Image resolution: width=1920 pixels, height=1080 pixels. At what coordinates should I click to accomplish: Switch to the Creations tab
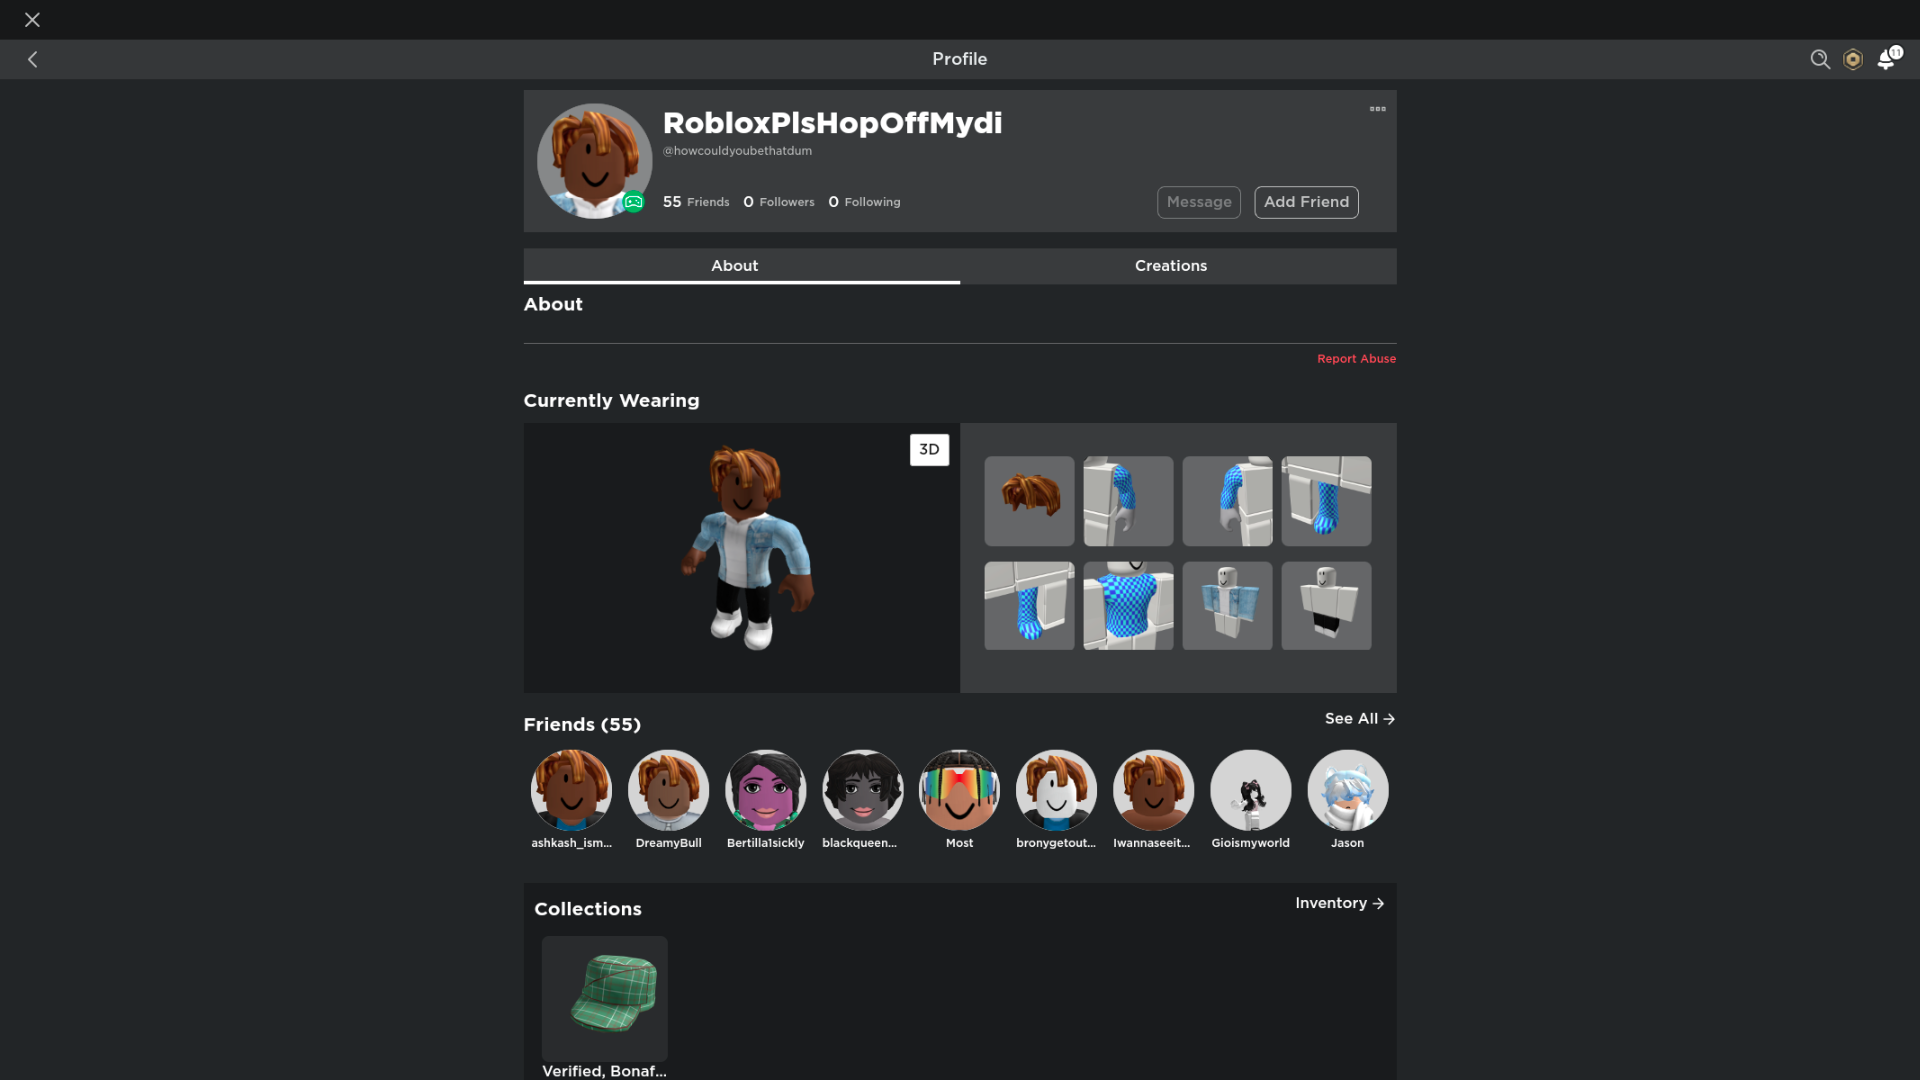coord(1178,266)
